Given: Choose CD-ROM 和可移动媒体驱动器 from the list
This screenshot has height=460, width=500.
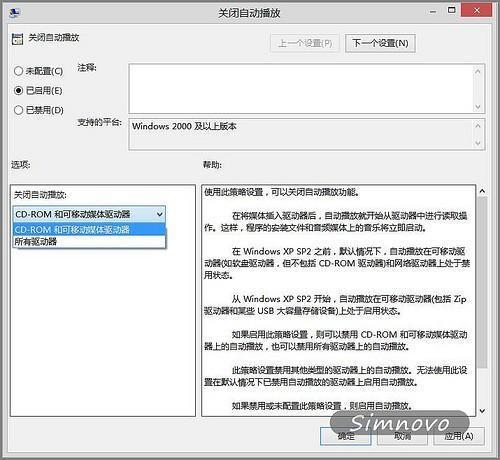Looking at the screenshot, I should (89, 229).
